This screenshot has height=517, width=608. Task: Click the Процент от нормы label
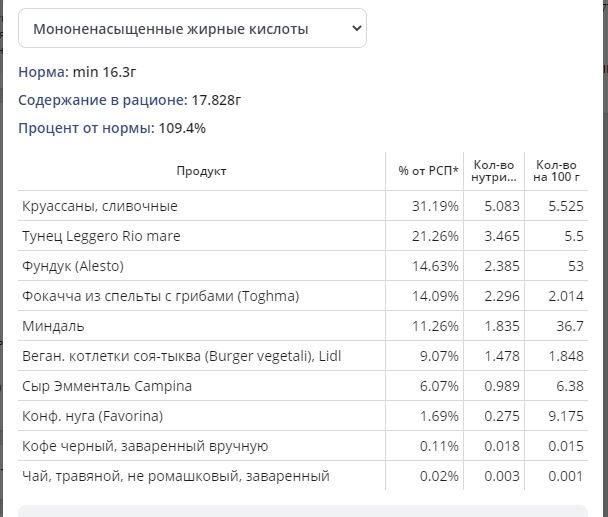pos(86,128)
